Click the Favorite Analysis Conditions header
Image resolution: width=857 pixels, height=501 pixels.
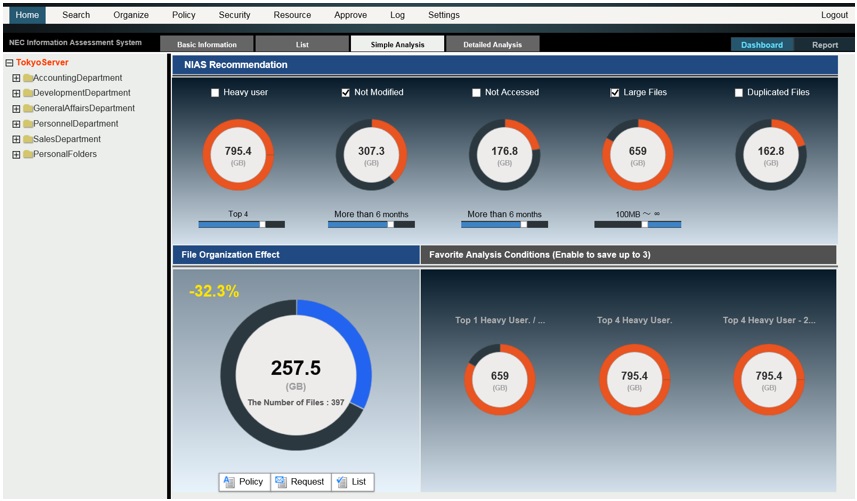pos(629,255)
